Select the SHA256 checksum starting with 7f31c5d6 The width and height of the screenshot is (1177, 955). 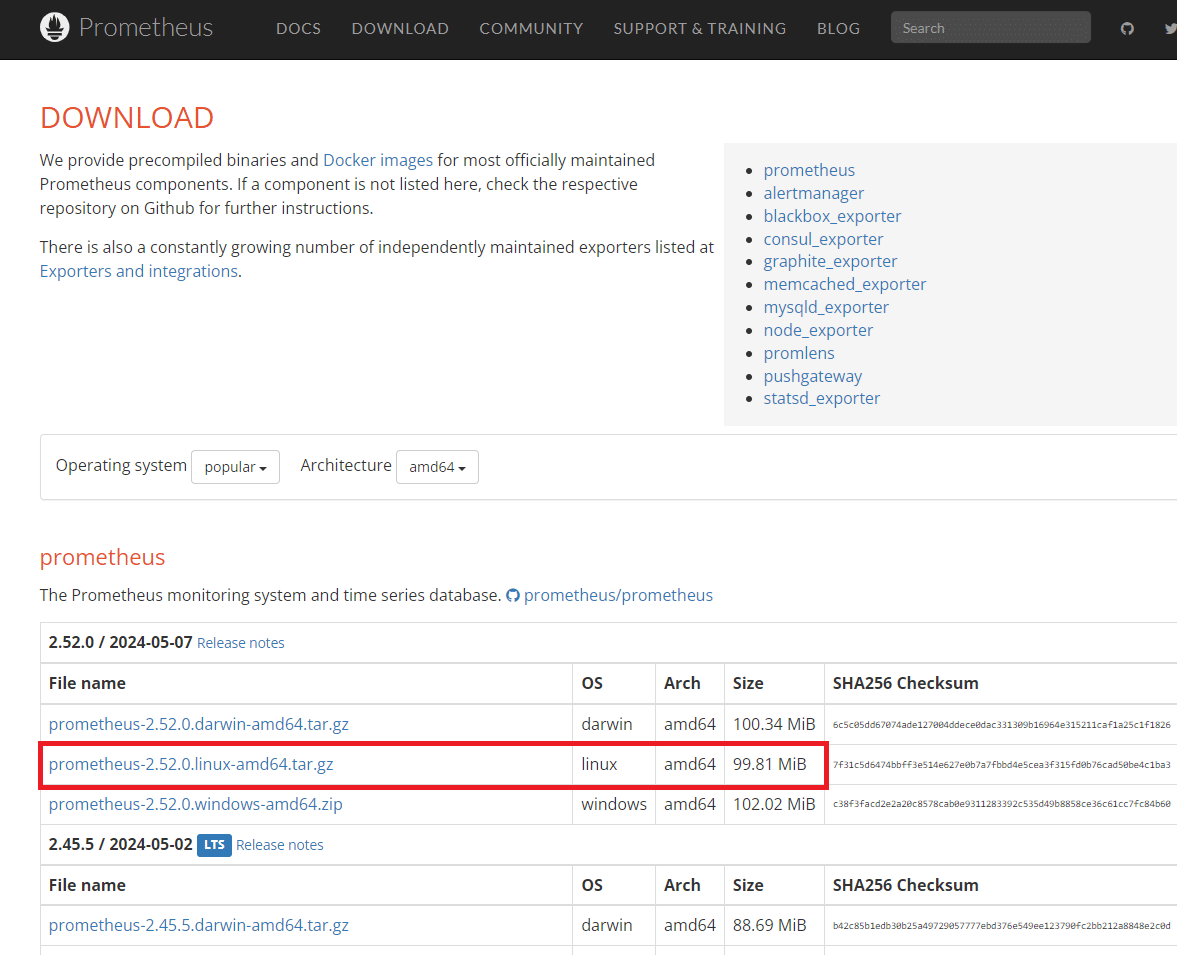[x=1001, y=765]
